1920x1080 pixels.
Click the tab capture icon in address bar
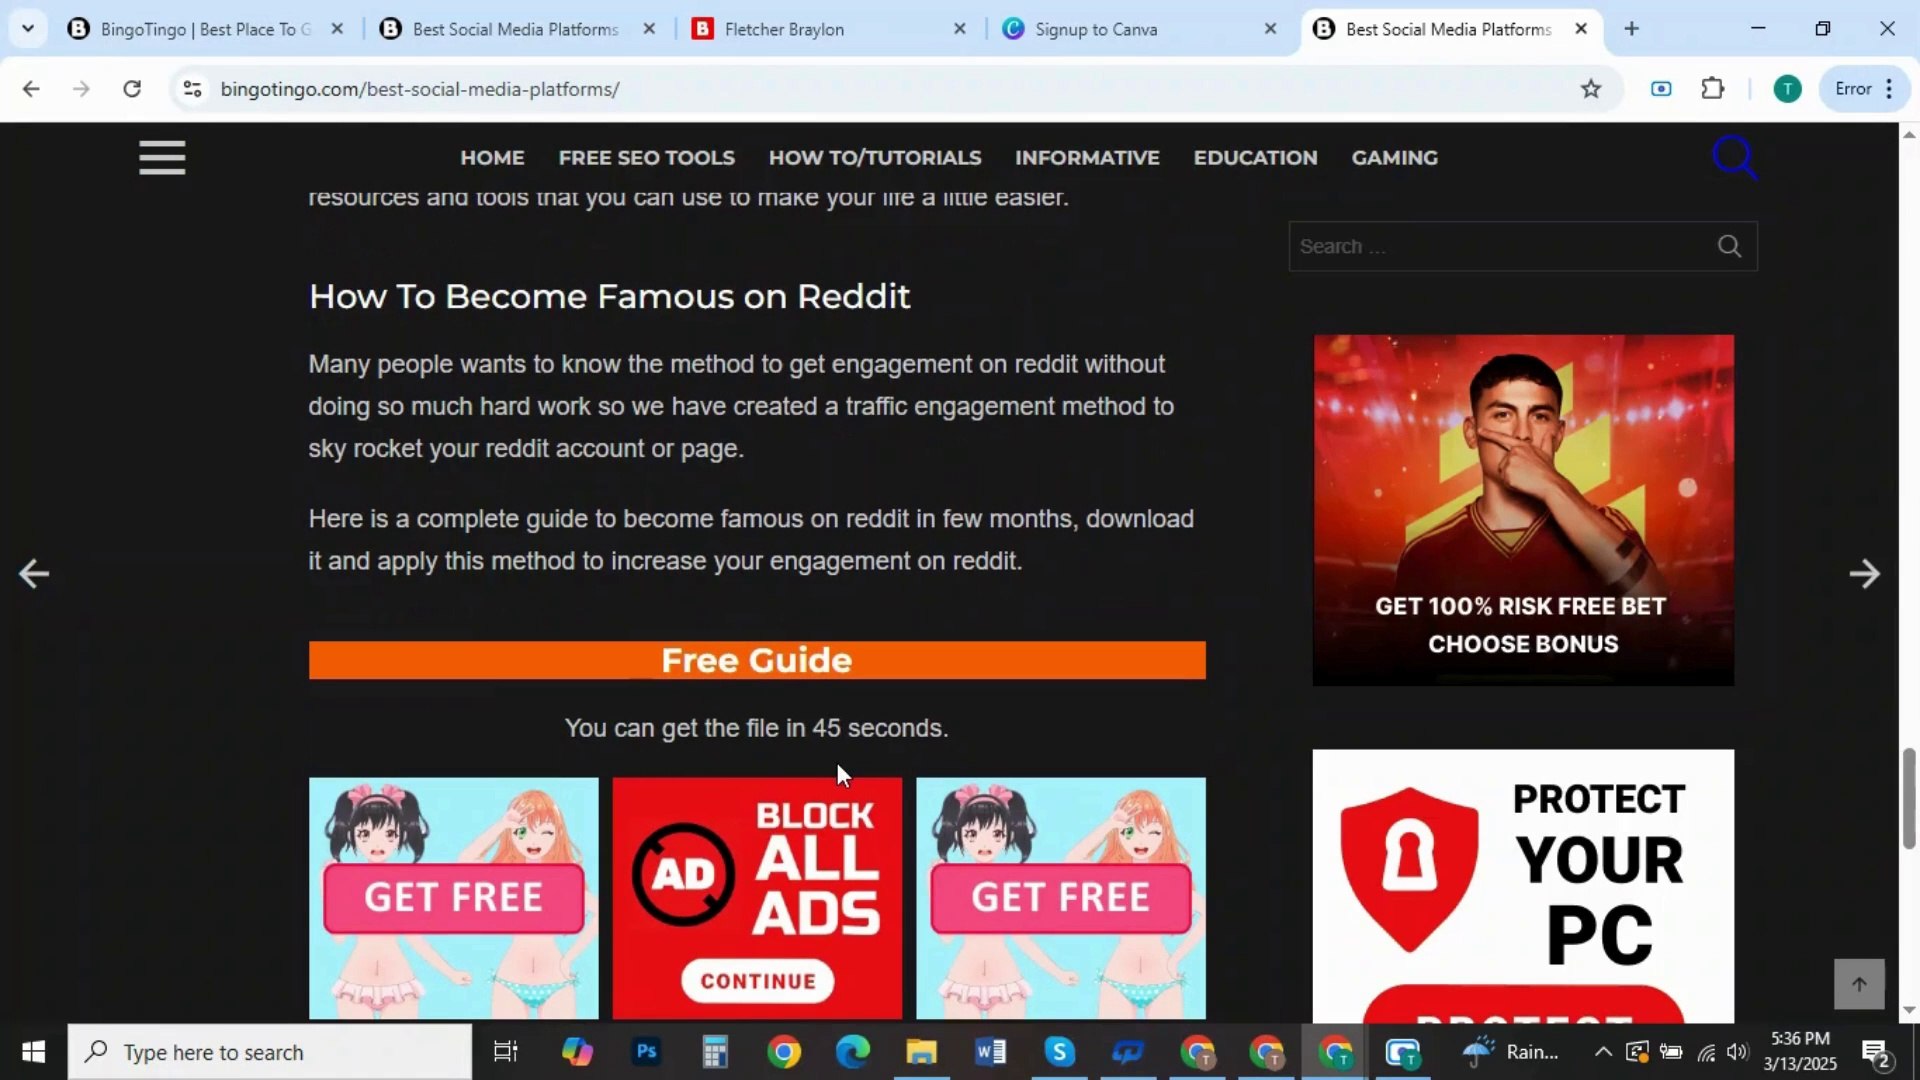pos(1661,88)
